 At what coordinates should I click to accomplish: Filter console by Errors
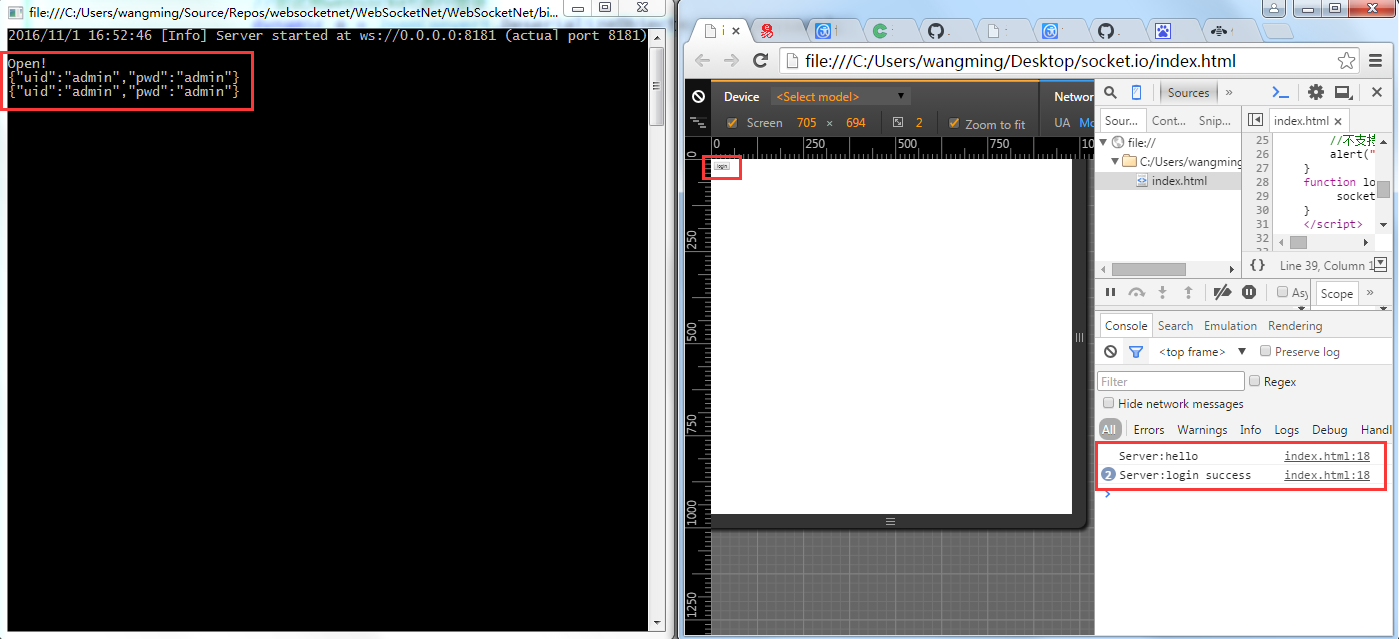(1148, 430)
